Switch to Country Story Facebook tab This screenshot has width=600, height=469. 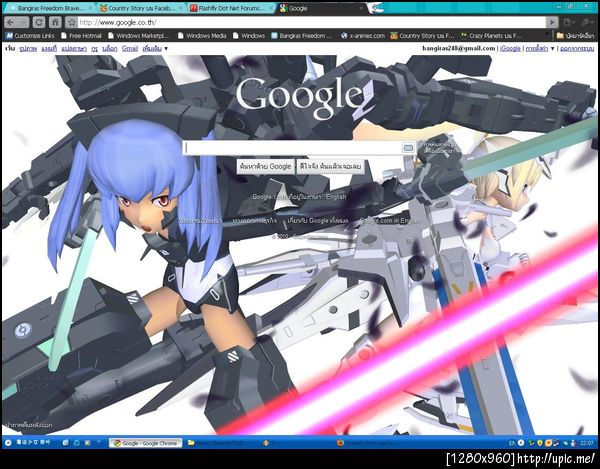pos(142,8)
